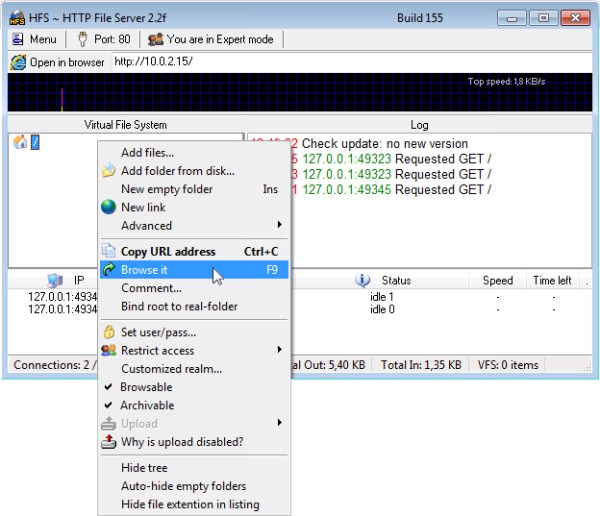The height and width of the screenshot is (516, 600).
Task: Click the green arrow icon beside Browse it
Action: (x=109, y=270)
